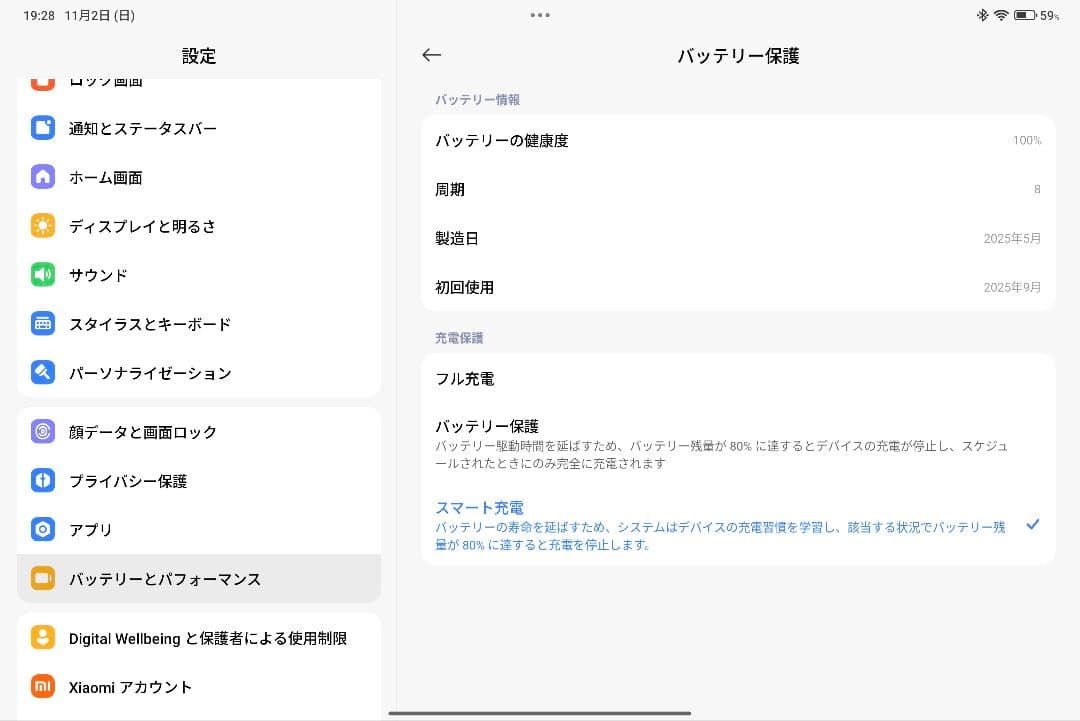1080x721 pixels.
Task: Expand the three-dot menu at top center
Action: pyautogui.click(x=540, y=15)
